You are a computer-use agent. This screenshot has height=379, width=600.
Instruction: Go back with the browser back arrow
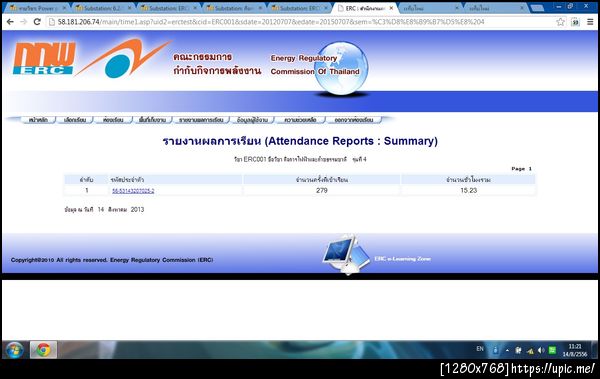10,22
